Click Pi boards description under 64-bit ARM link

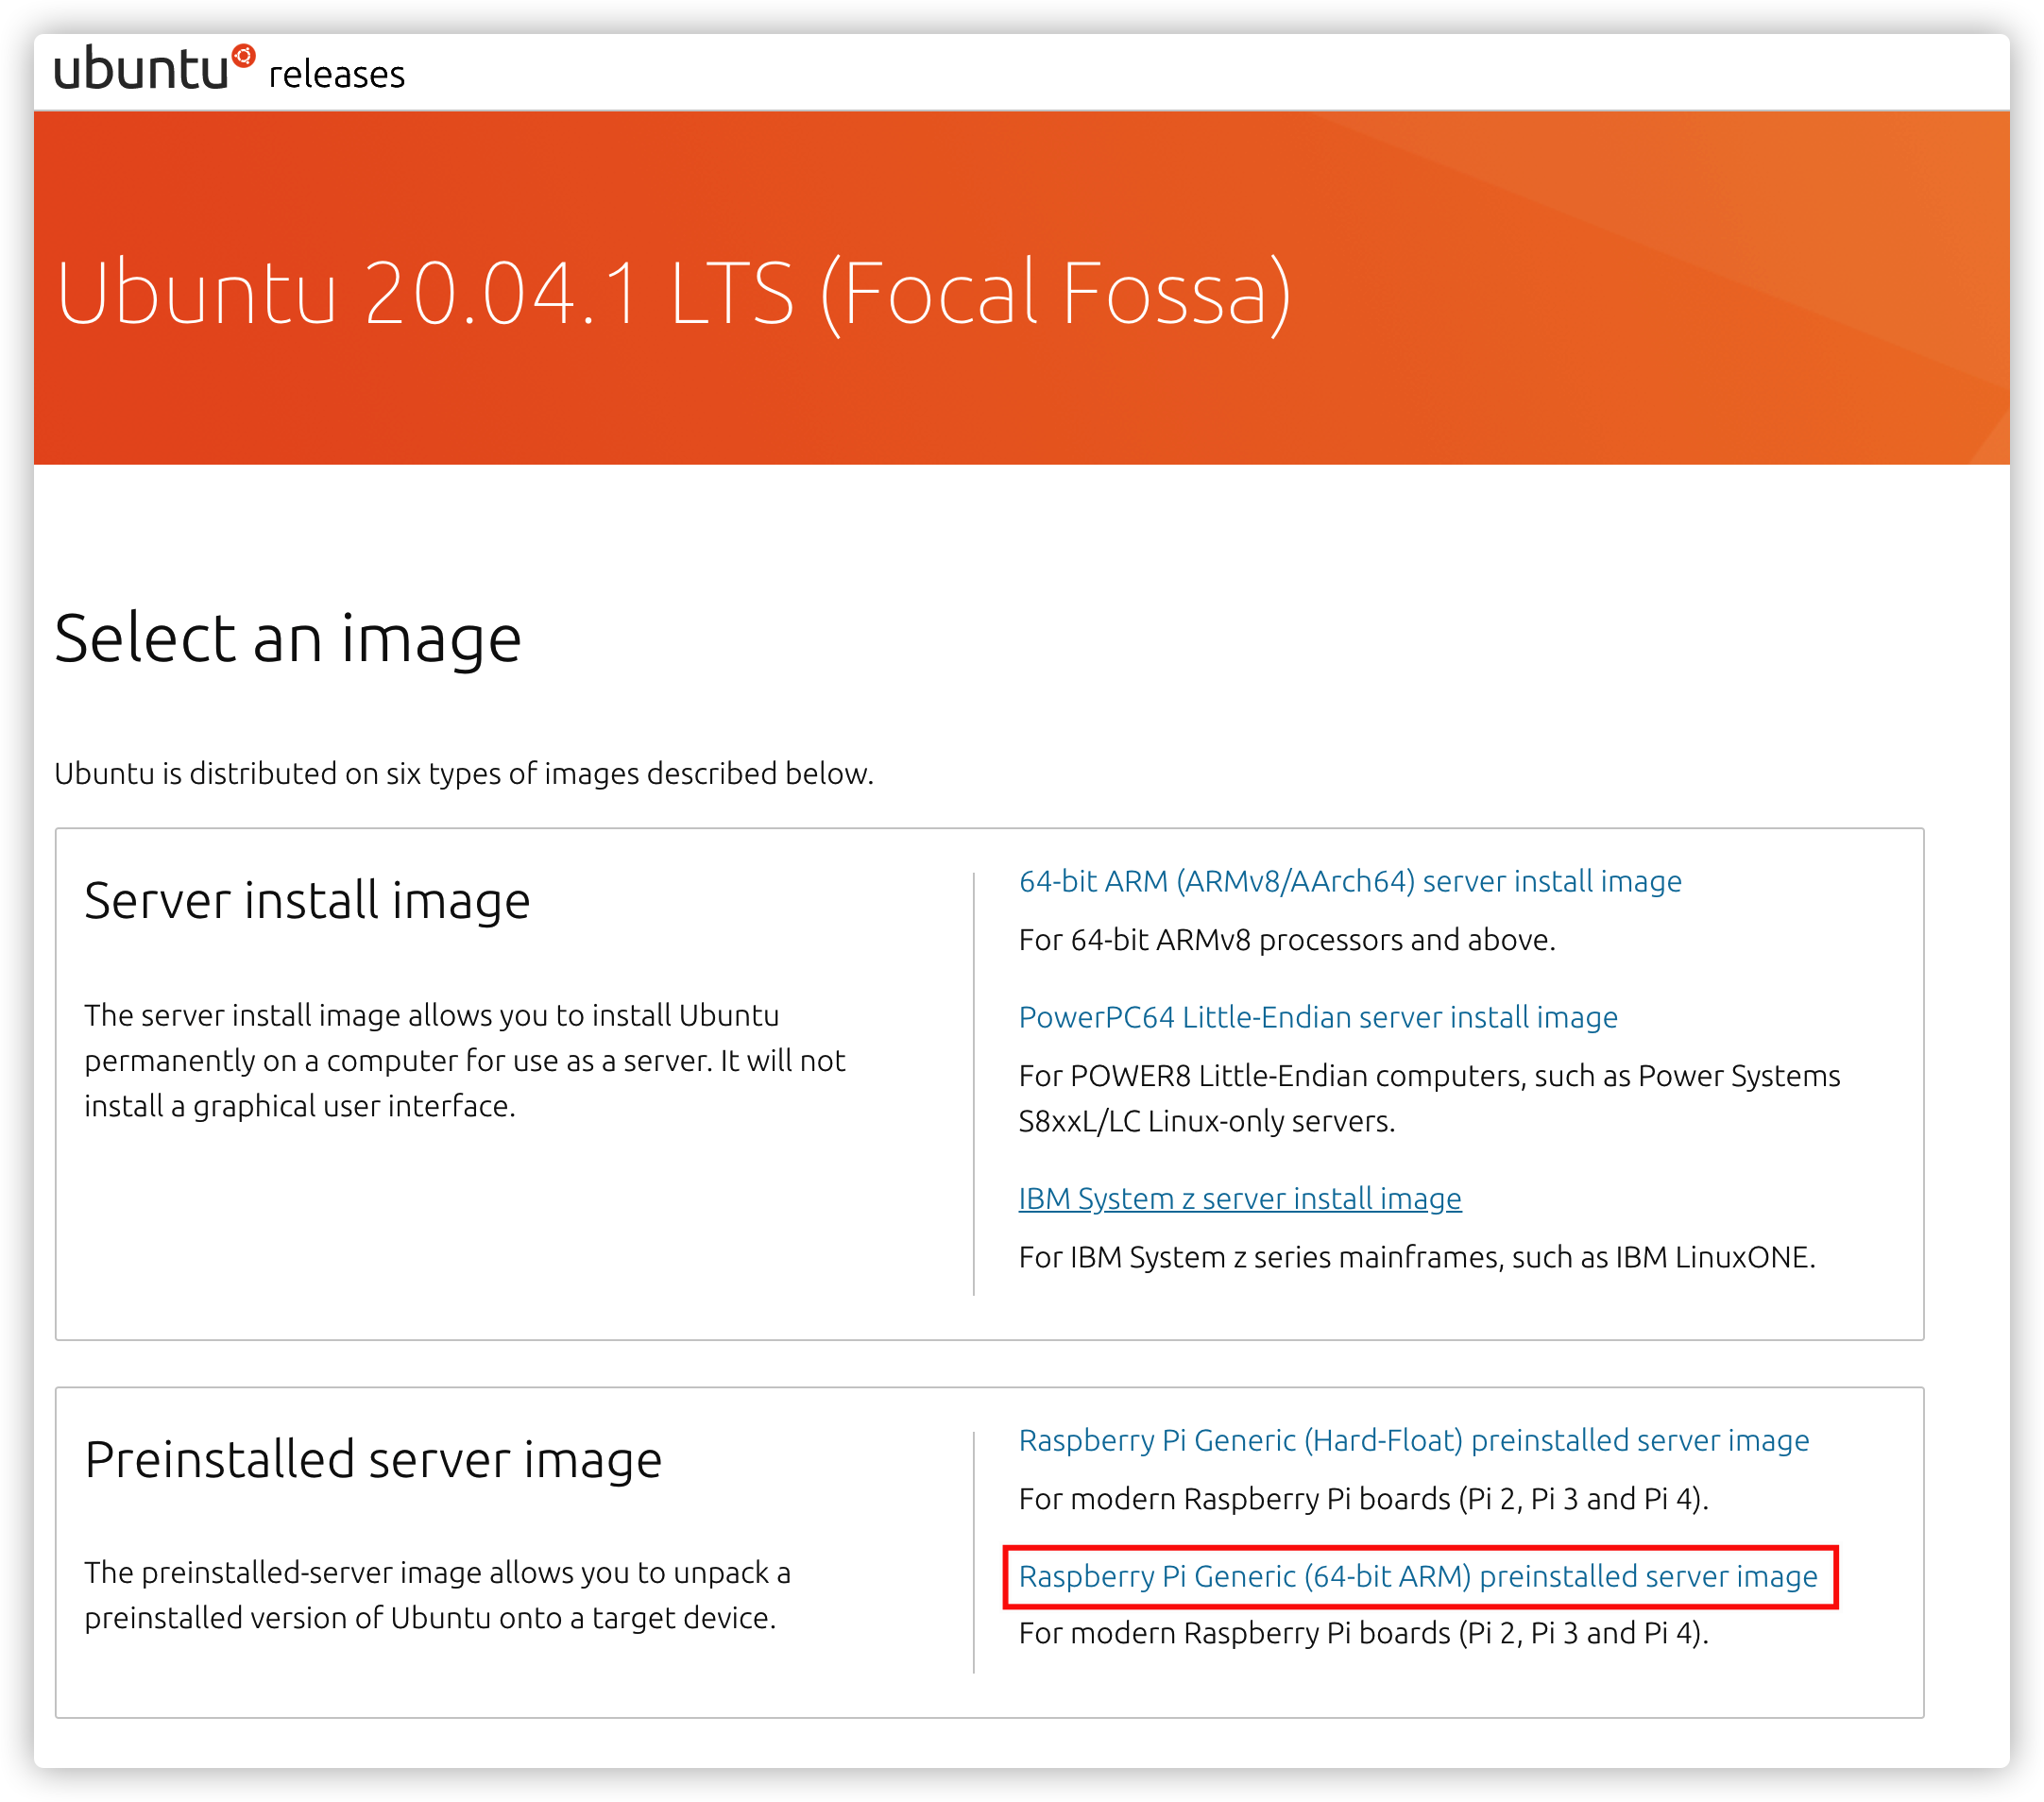click(x=1363, y=1633)
